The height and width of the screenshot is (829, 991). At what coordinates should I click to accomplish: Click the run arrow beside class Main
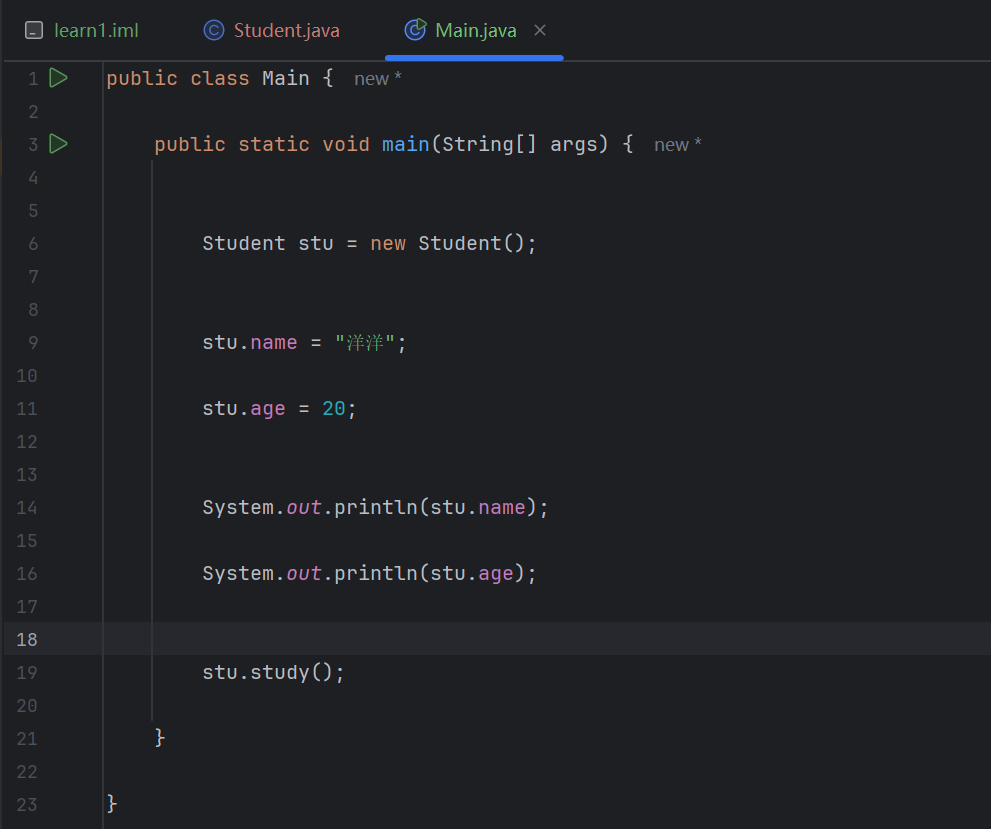coord(58,78)
